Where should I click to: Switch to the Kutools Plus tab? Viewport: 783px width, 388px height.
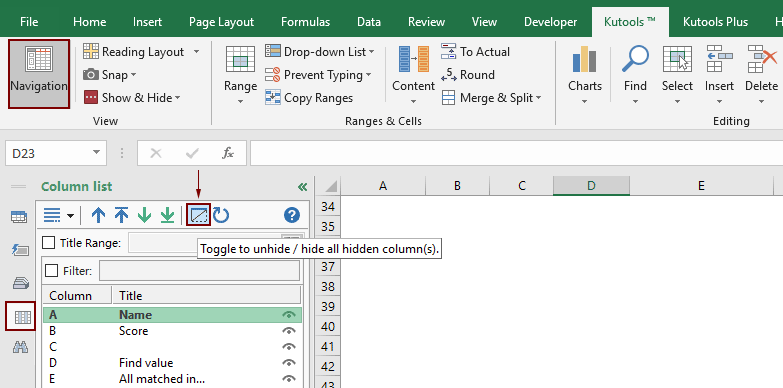pyautogui.click(x=715, y=22)
